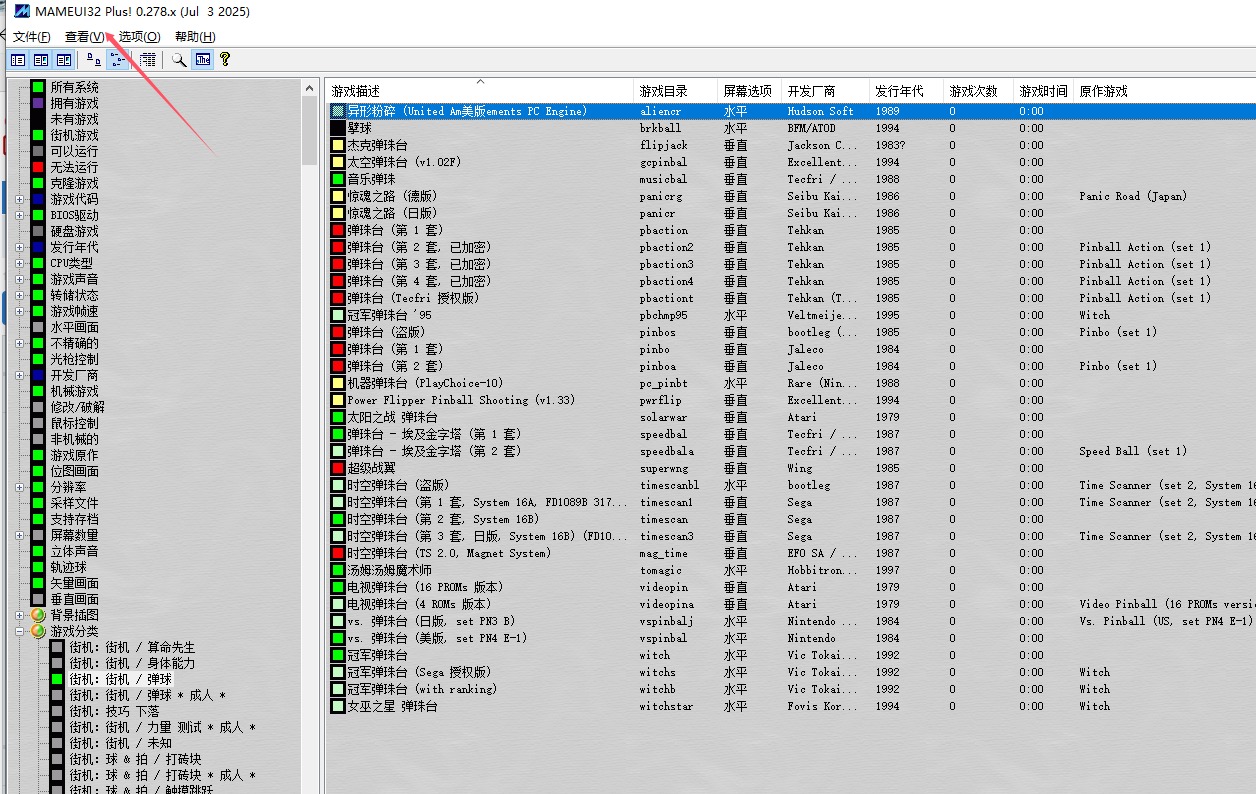
Task: Sort by 游戏描述 column header
Action: coord(480,91)
